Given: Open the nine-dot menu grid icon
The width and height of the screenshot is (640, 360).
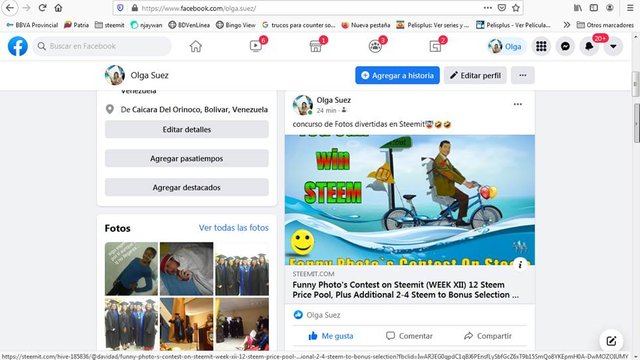Looking at the screenshot, I should click(x=541, y=46).
